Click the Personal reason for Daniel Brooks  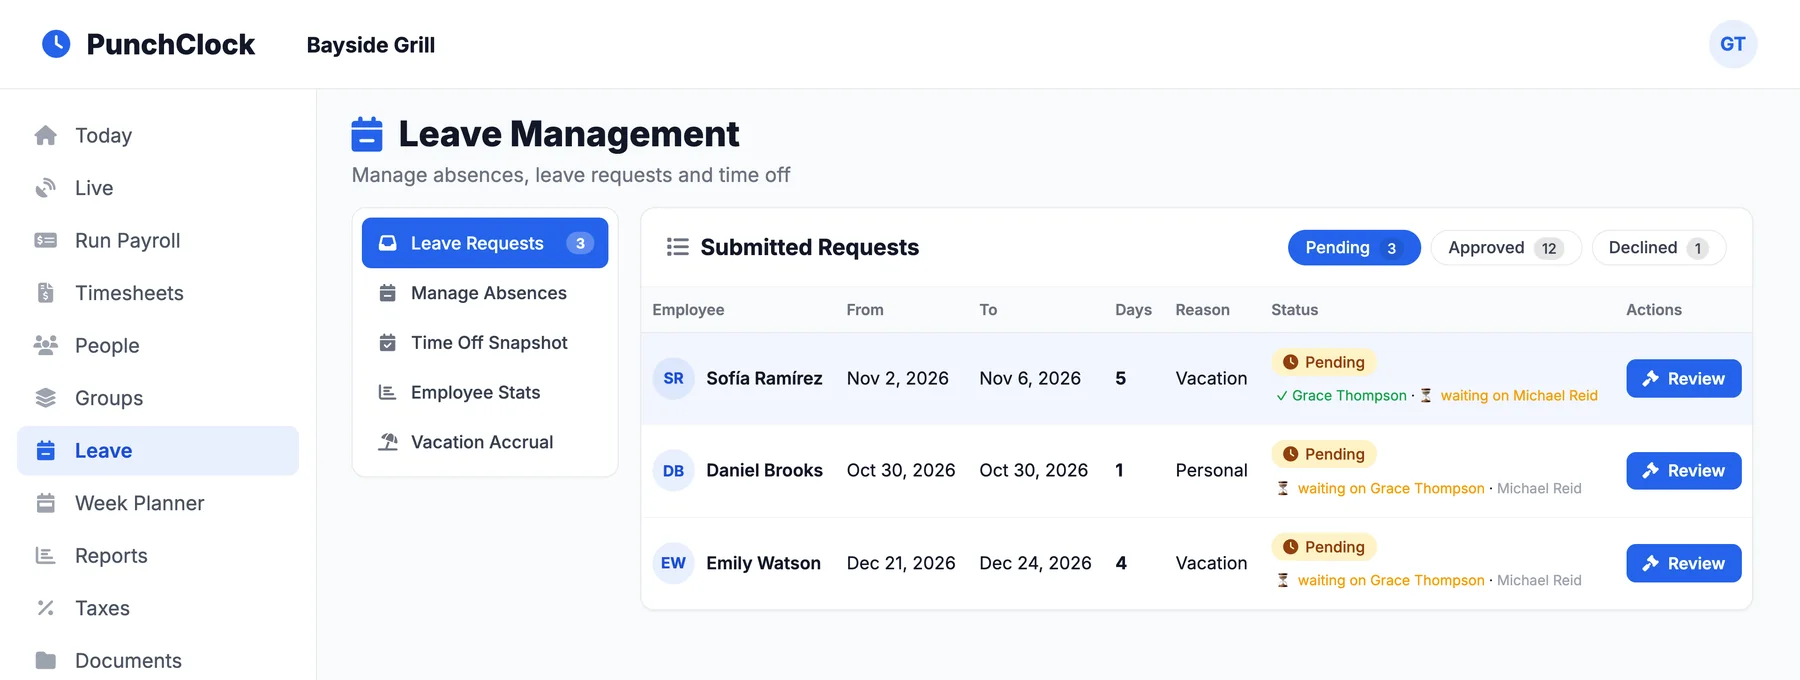[1211, 471]
